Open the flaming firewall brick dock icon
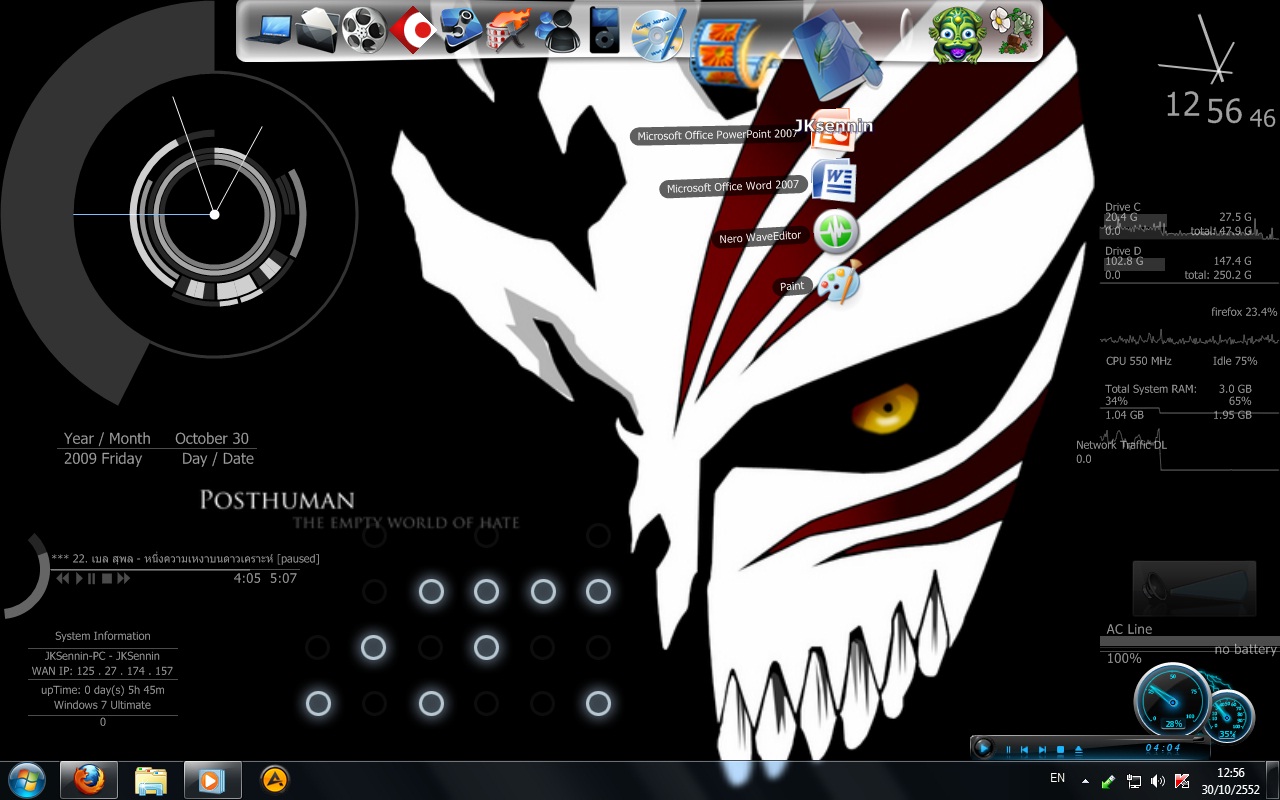Image resolution: width=1280 pixels, height=800 pixels. click(508, 31)
